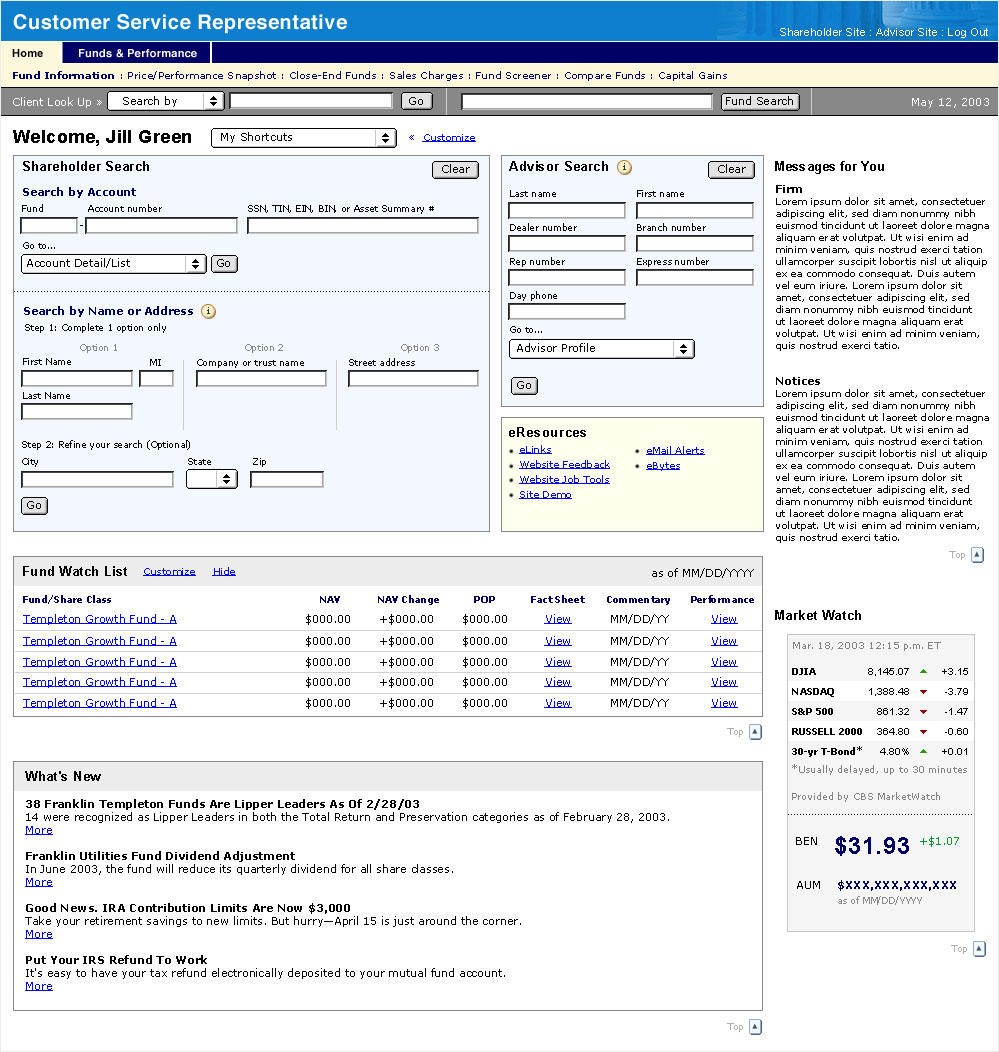Click Top arrow icon under Fund Watch List
This screenshot has width=999, height=1052.
tap(755, 732)
